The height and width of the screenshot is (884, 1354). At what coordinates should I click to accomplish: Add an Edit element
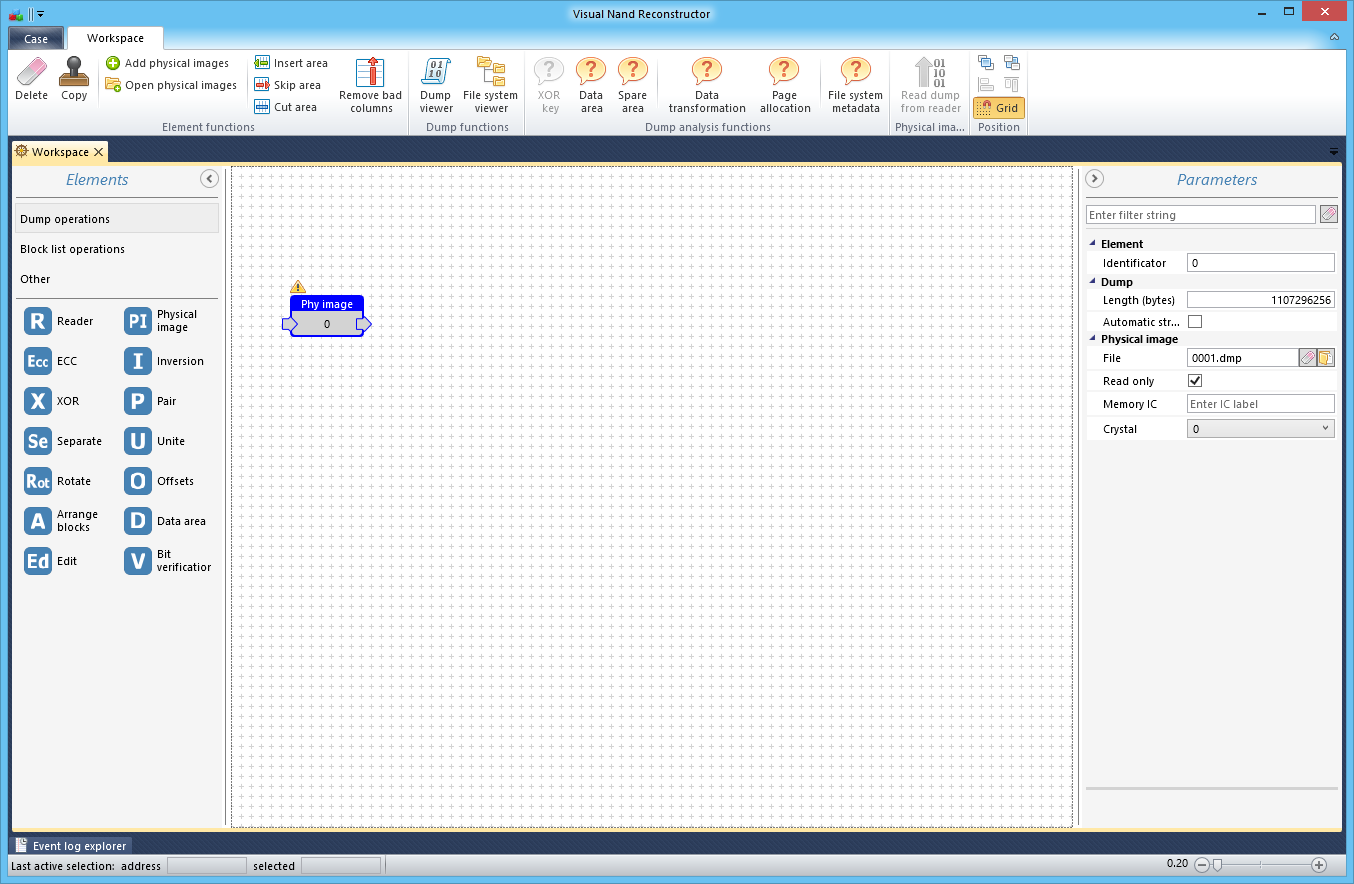52,561
